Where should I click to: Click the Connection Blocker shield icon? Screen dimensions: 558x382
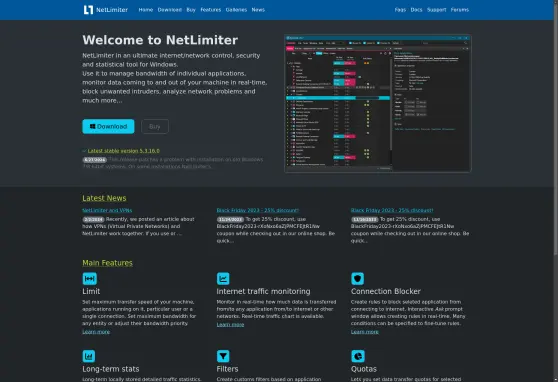point(358,278)
